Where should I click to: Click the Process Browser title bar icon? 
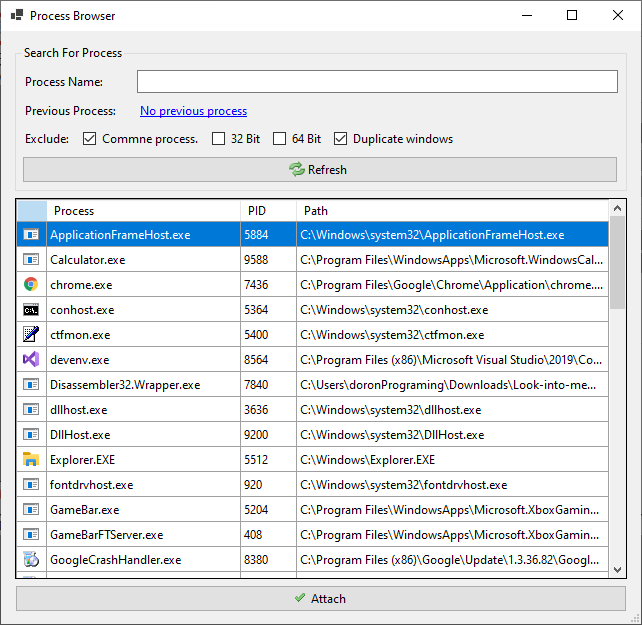17,16
